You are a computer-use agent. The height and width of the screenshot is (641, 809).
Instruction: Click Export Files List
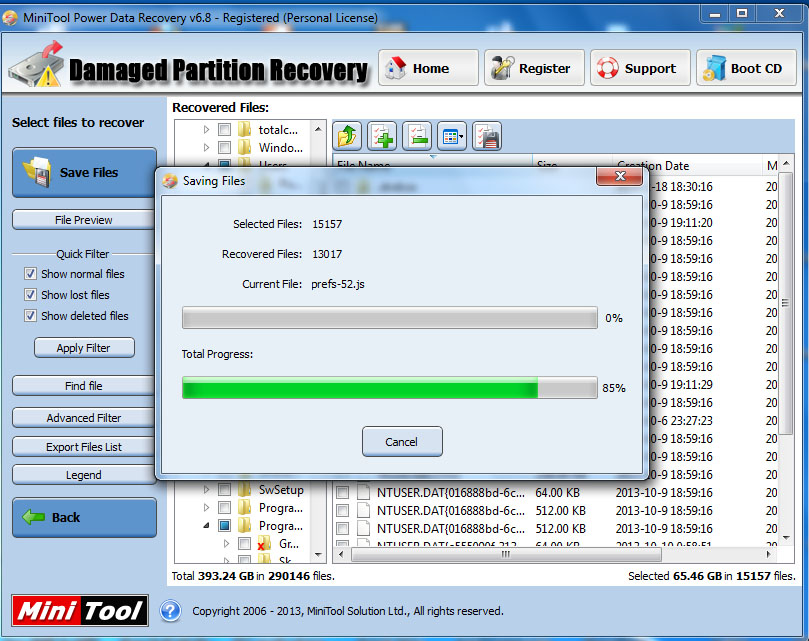tap(84, 447)
